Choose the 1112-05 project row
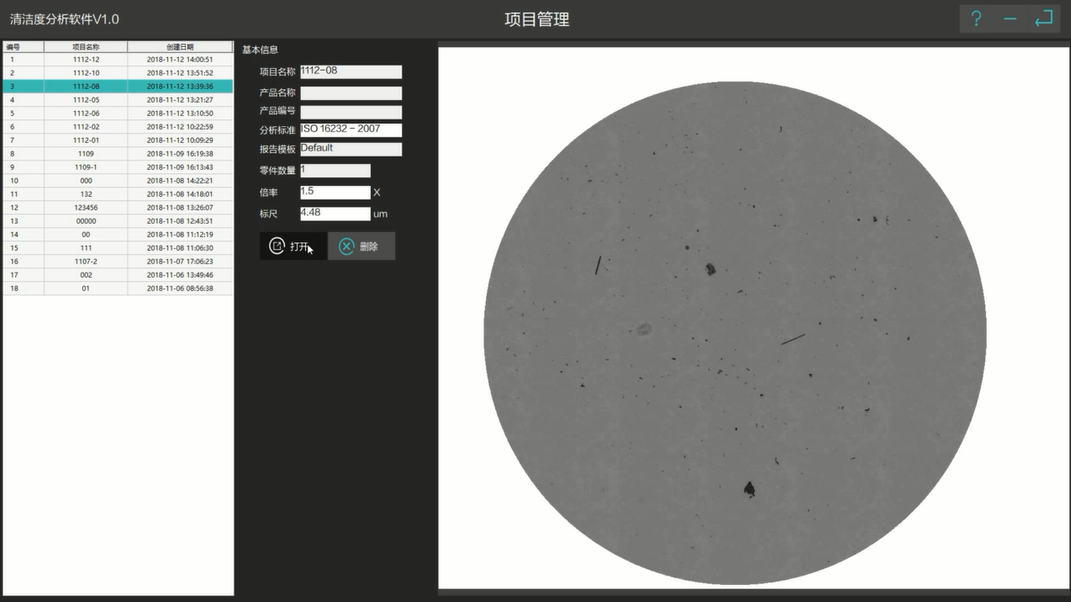1071x602 pixels. [x=86, y=100]
